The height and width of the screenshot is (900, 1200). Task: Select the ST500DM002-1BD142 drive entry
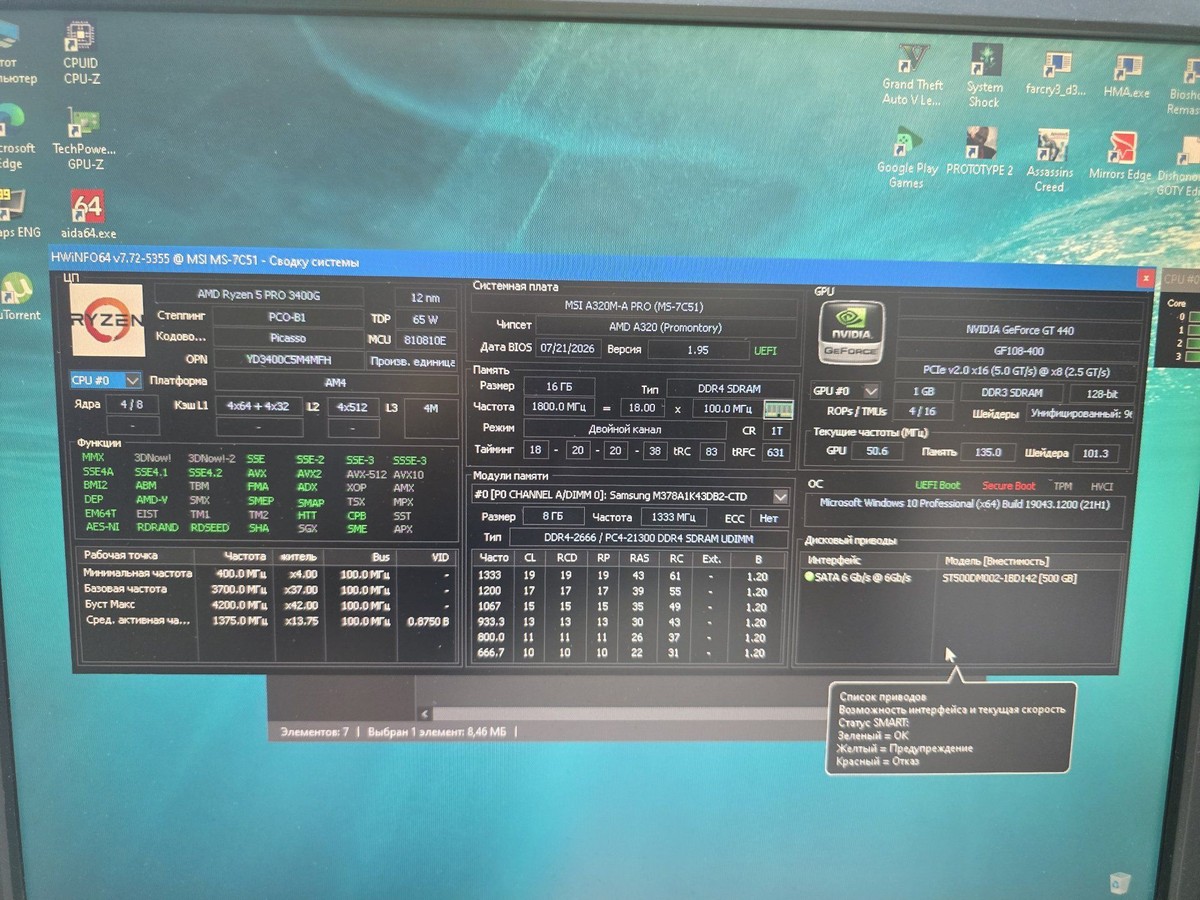[1010, 578]
